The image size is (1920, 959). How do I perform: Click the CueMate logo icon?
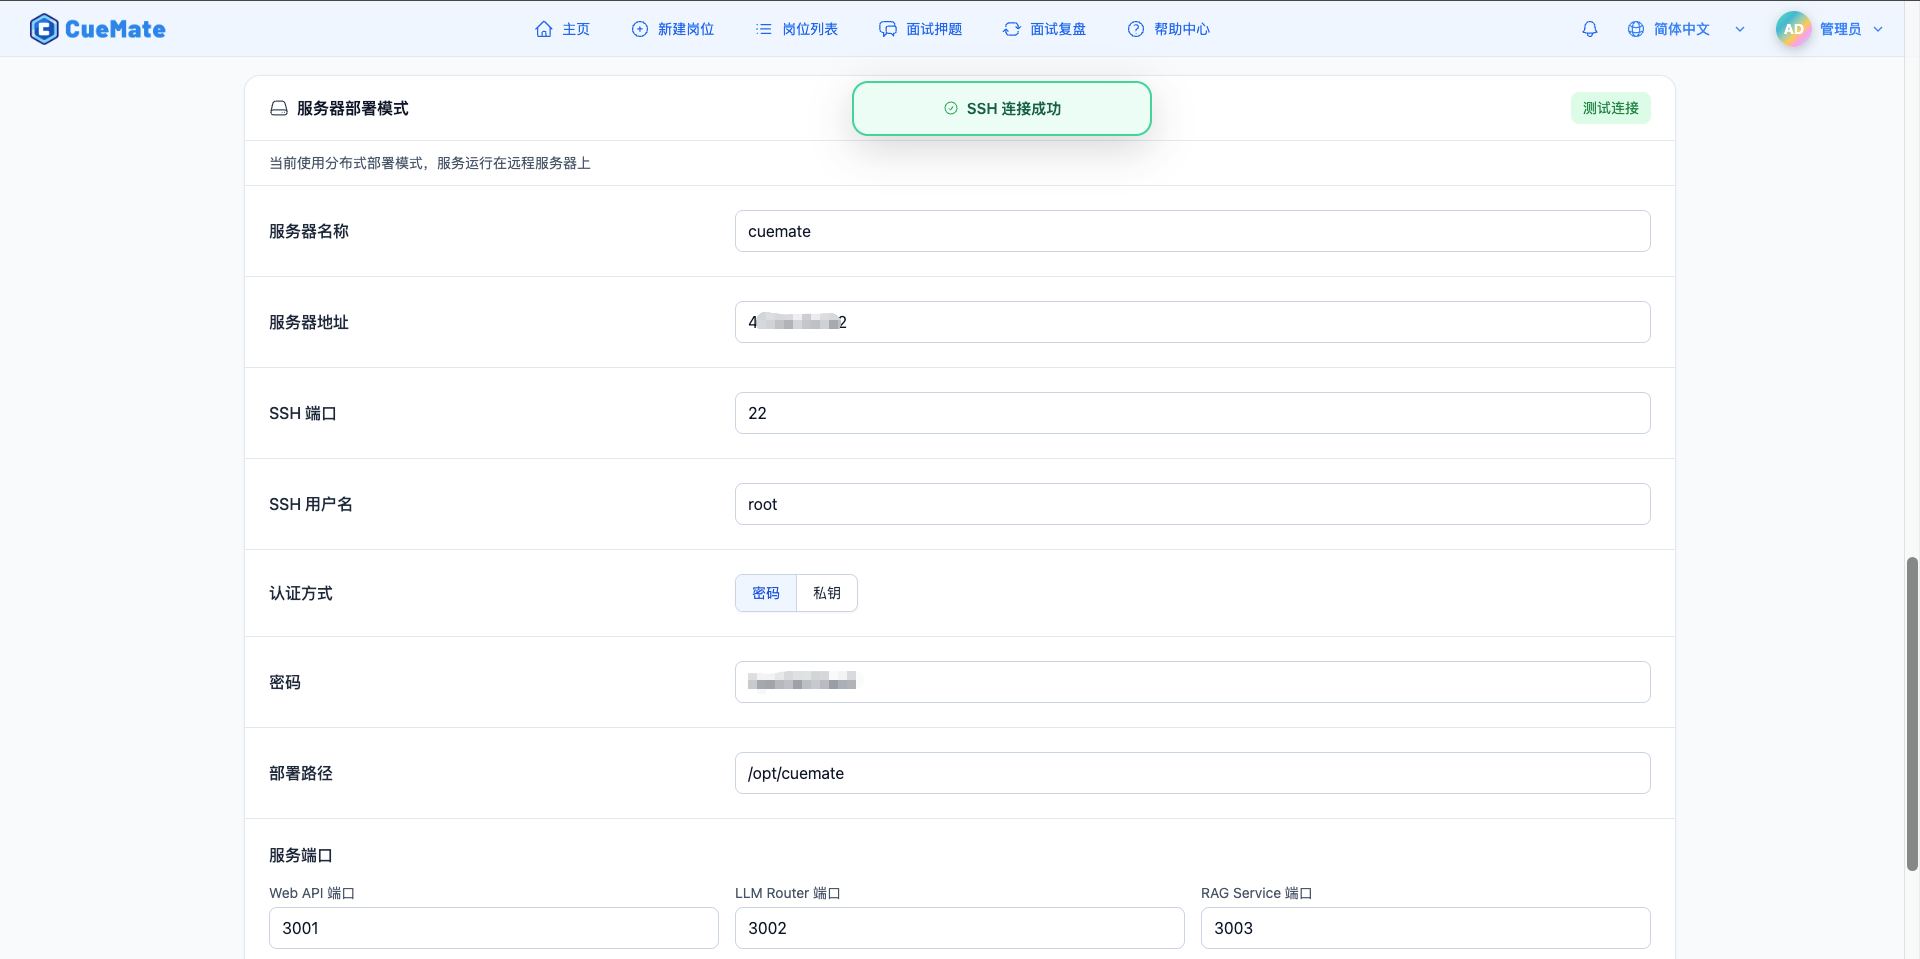(44, 29)
